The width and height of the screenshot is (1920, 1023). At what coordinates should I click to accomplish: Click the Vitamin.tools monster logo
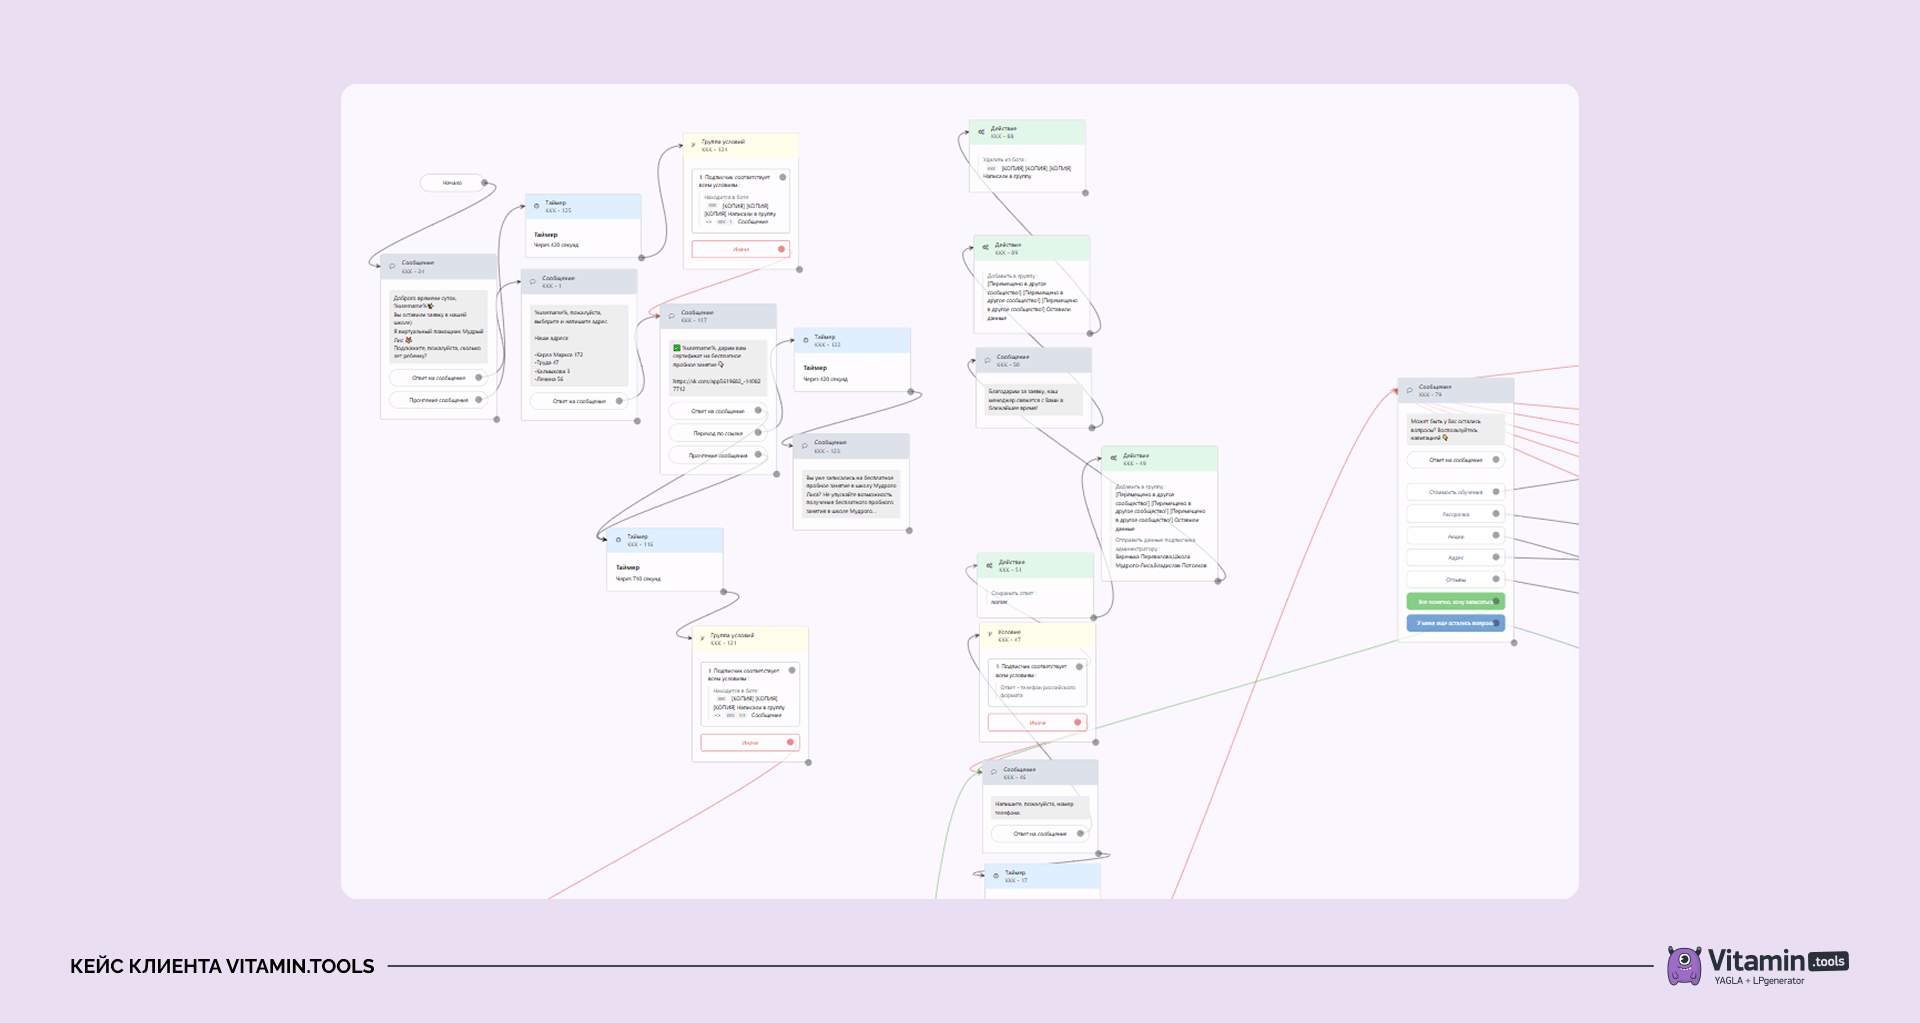(x=1684, y=965)
